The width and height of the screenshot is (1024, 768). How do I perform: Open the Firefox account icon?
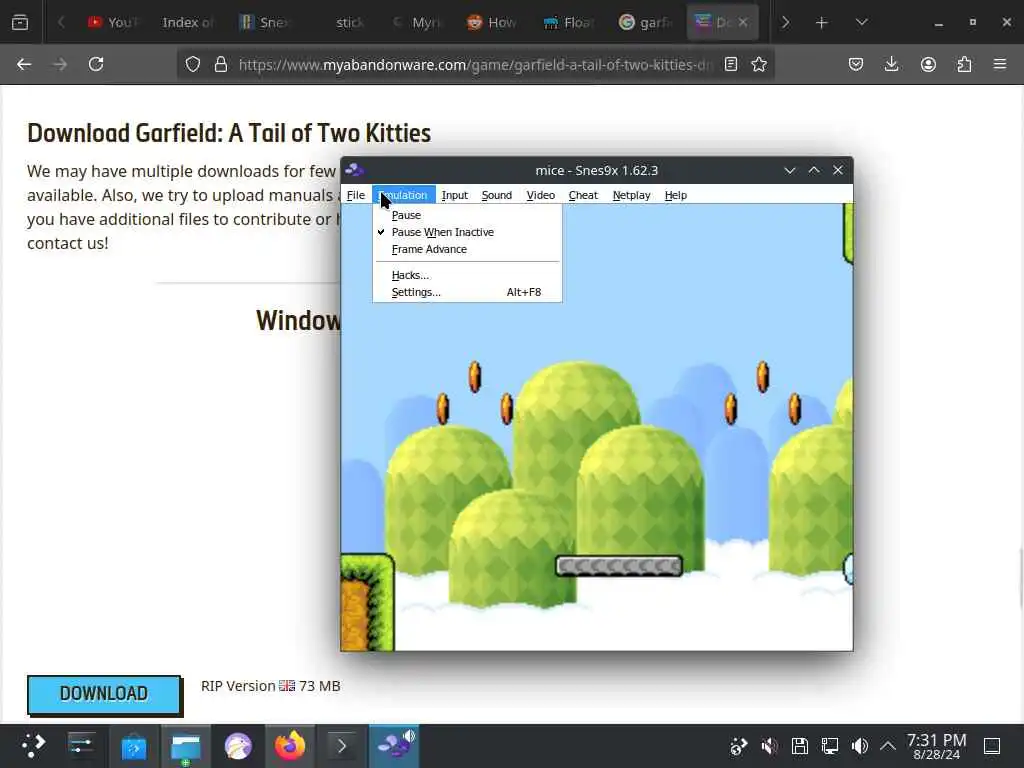pos(928,64)
